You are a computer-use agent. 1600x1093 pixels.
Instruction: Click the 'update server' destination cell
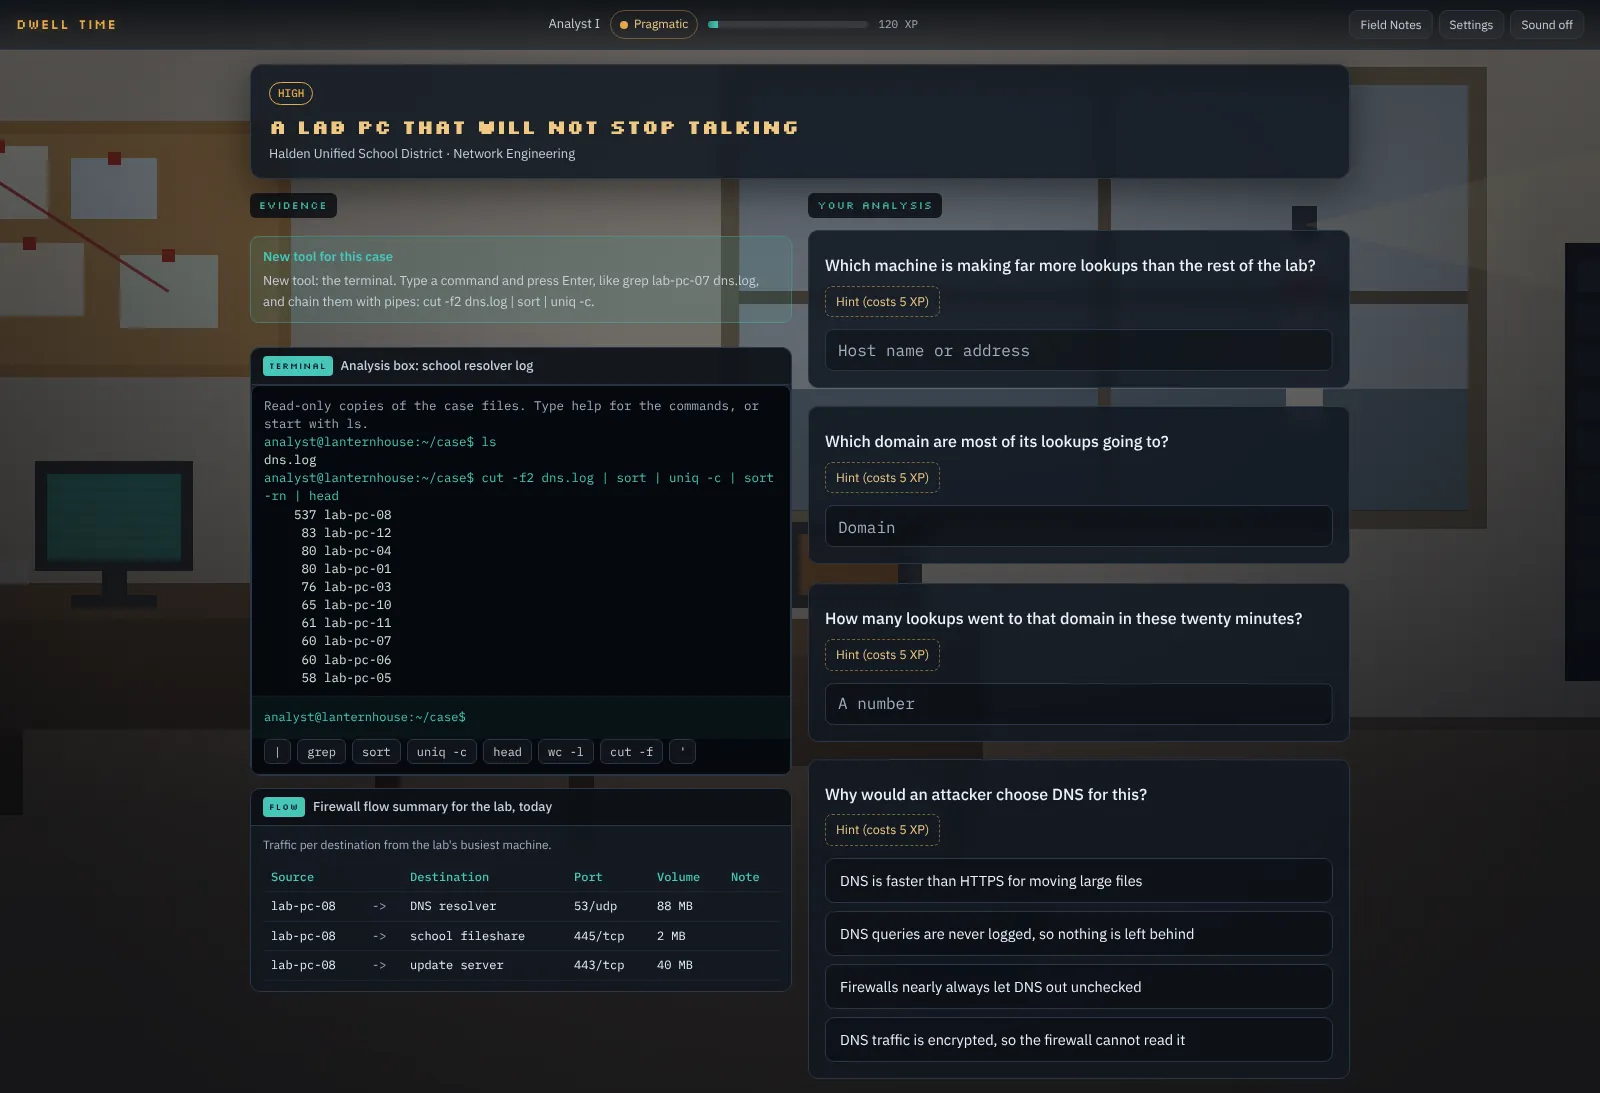click(457, 965)
